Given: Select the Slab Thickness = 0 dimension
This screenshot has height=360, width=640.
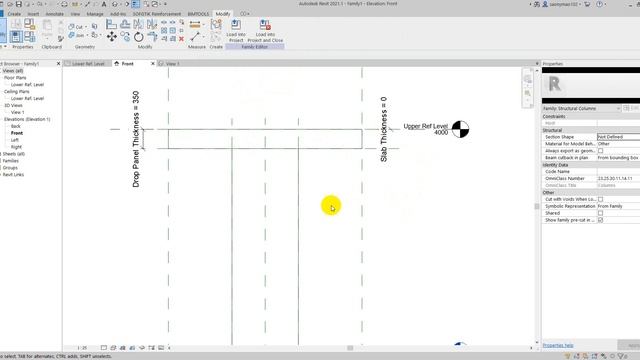Looking at the screenshot, I should 383,129.
